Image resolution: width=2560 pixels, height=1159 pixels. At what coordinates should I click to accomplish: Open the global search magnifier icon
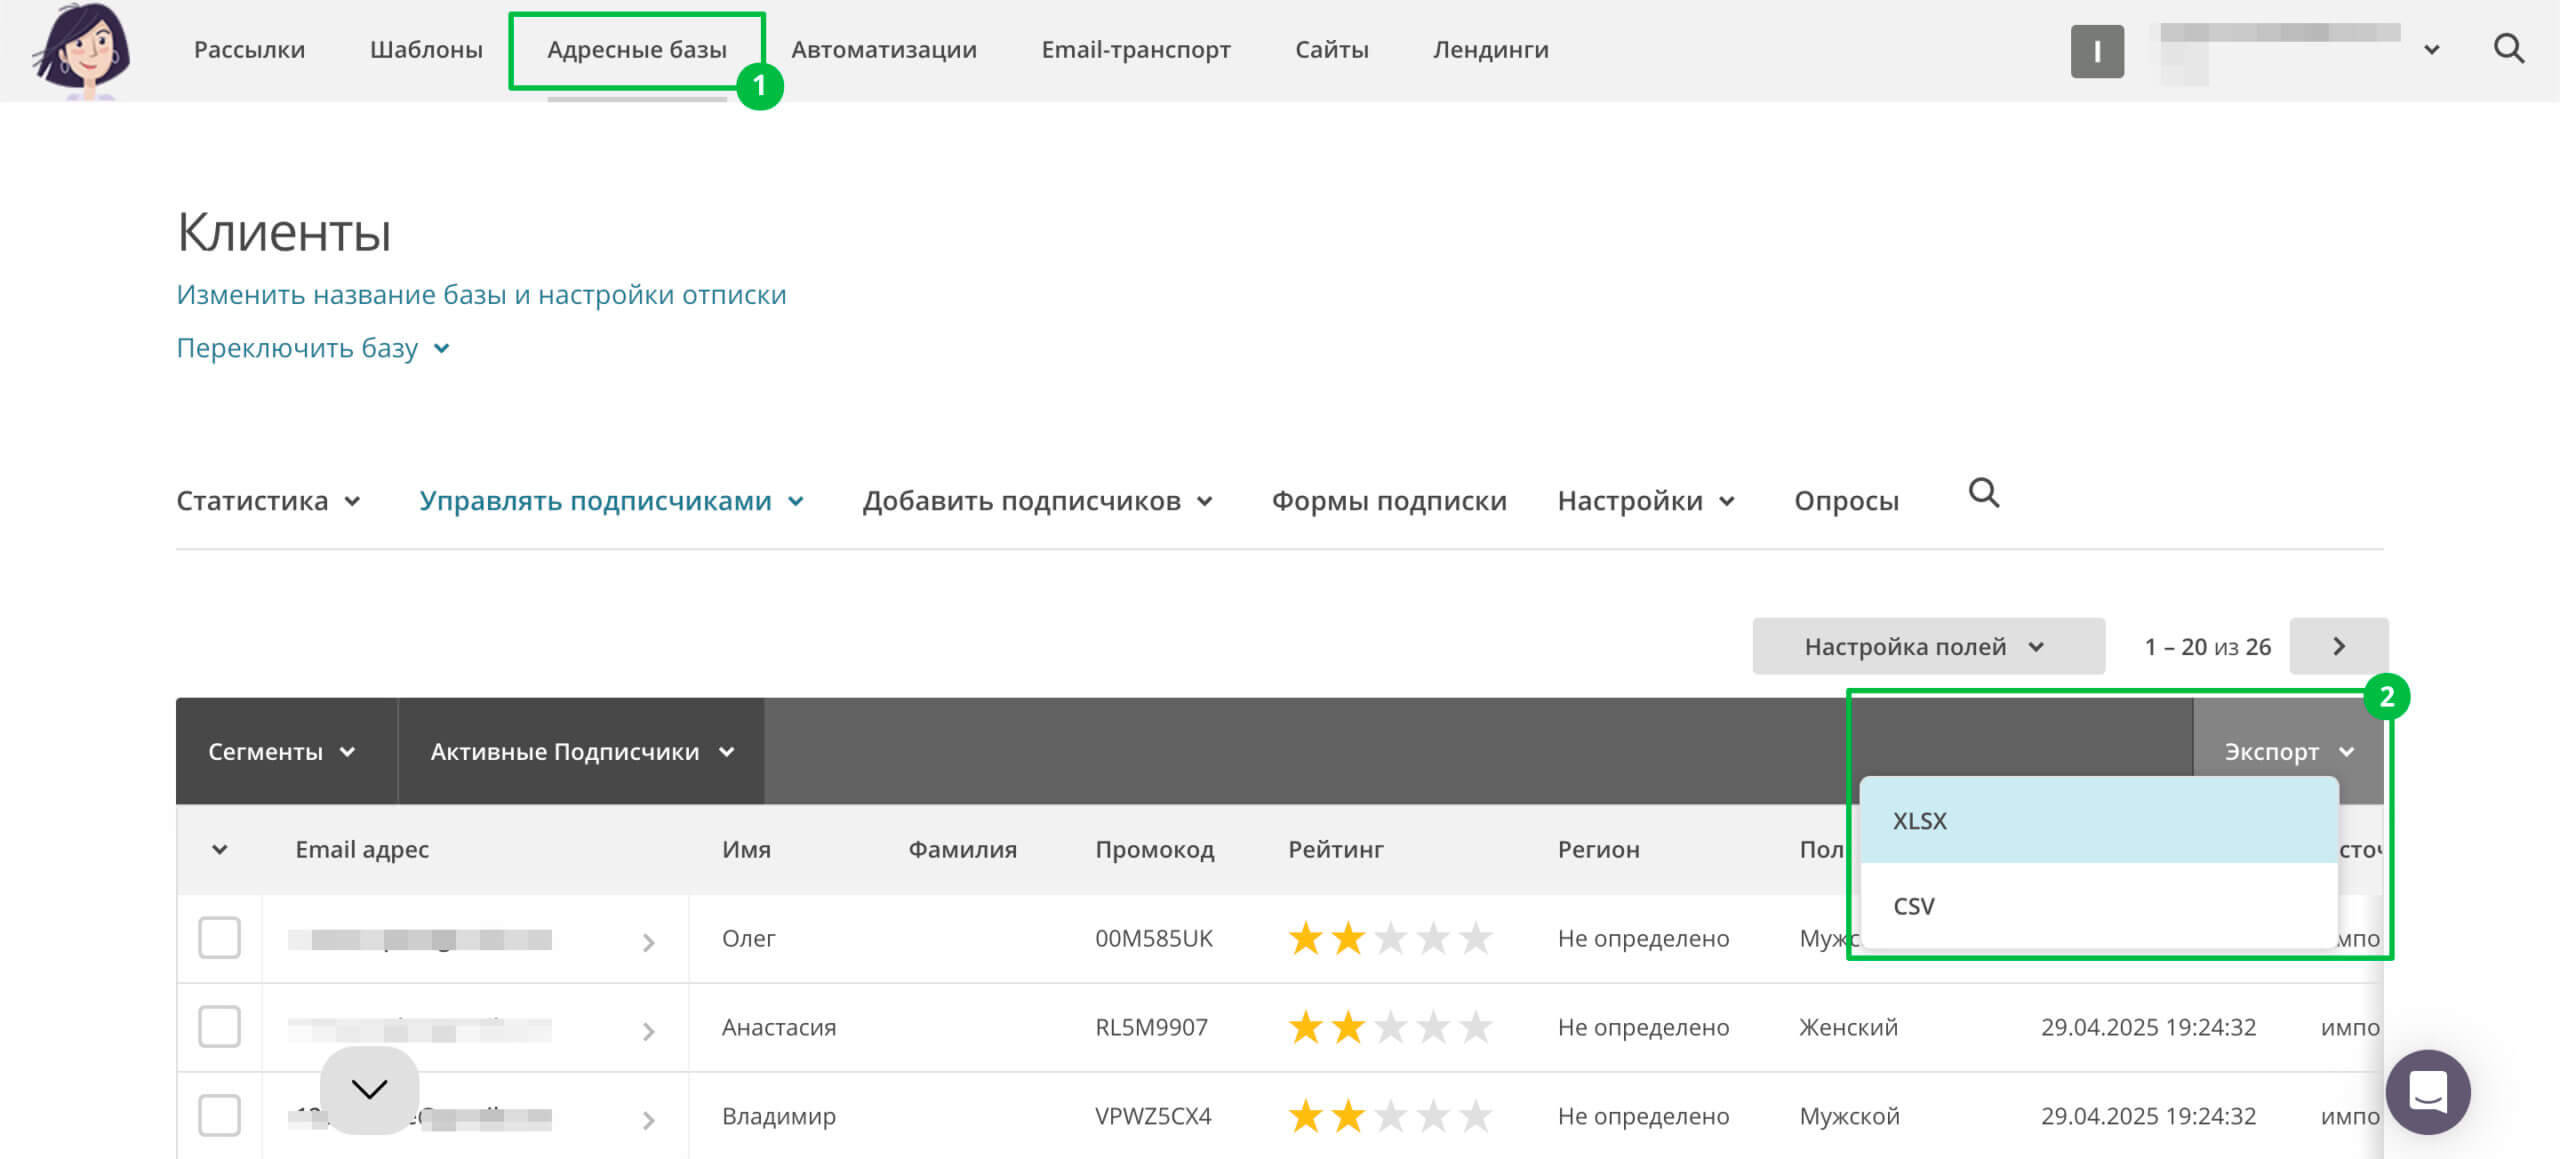tap(2508, 48)
